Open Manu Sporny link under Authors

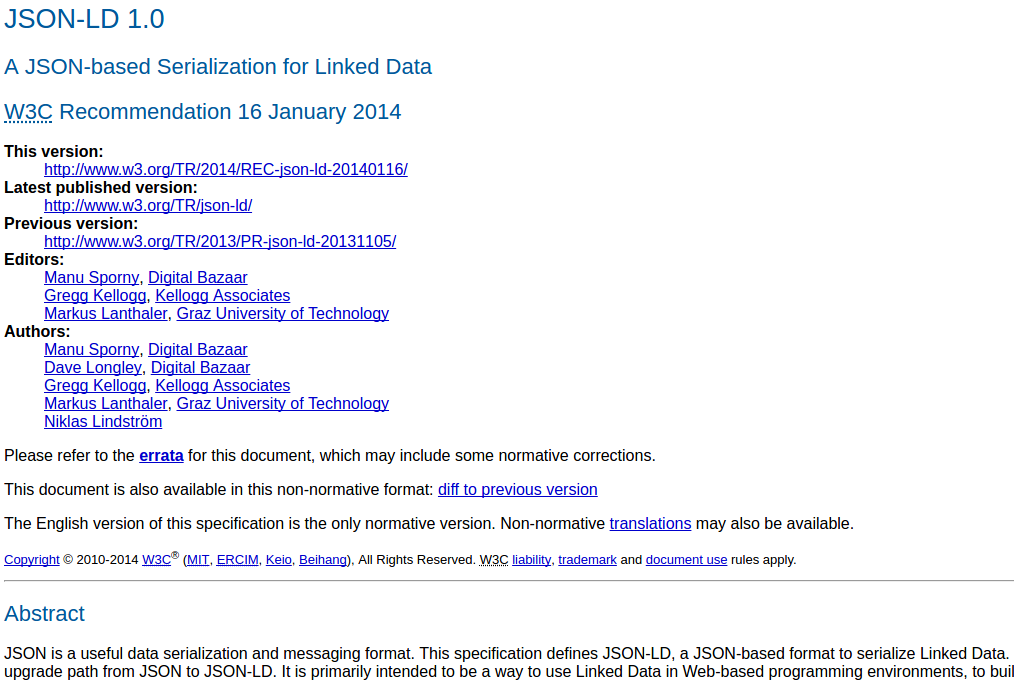point(91,350)
